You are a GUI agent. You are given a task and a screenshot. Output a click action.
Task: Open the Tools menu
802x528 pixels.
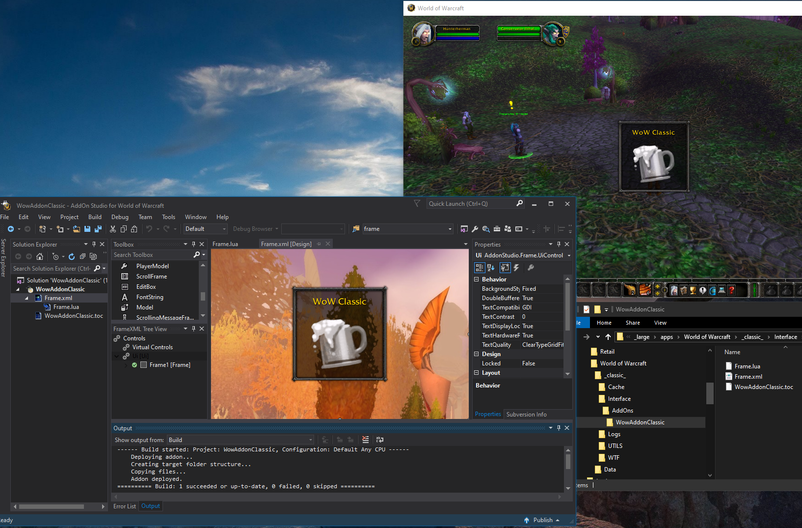(x=168, y=217)
